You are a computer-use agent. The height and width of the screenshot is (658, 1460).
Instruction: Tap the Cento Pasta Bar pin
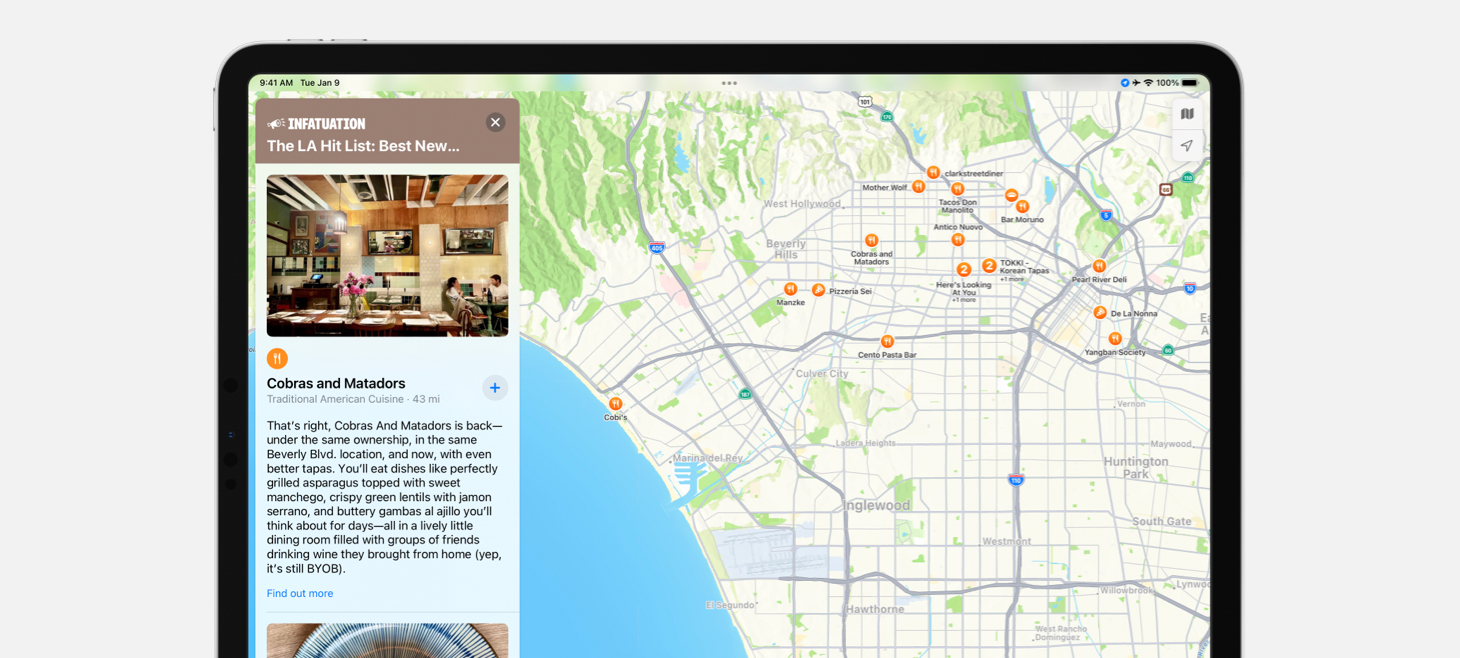pos(887,342)
